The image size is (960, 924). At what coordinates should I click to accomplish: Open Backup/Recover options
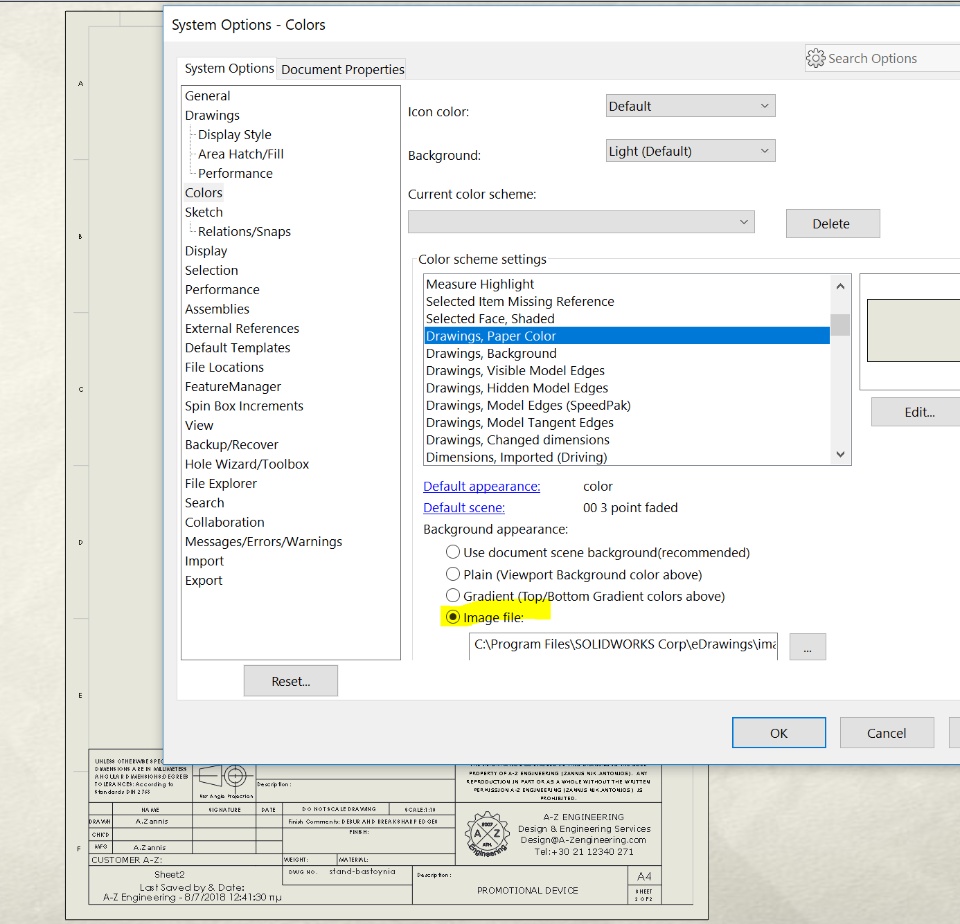click(x=231, y=445)
